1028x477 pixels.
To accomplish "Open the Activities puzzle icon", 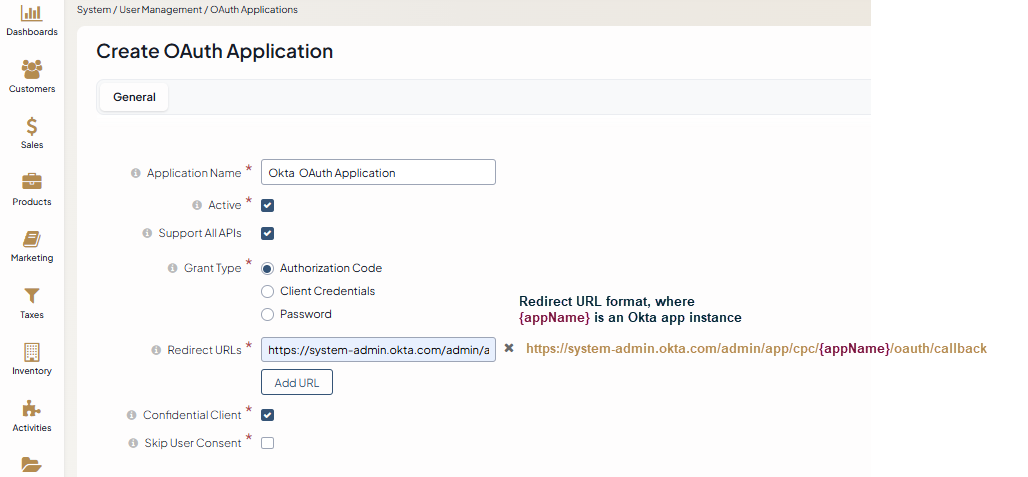I will (x=32, y=409).
